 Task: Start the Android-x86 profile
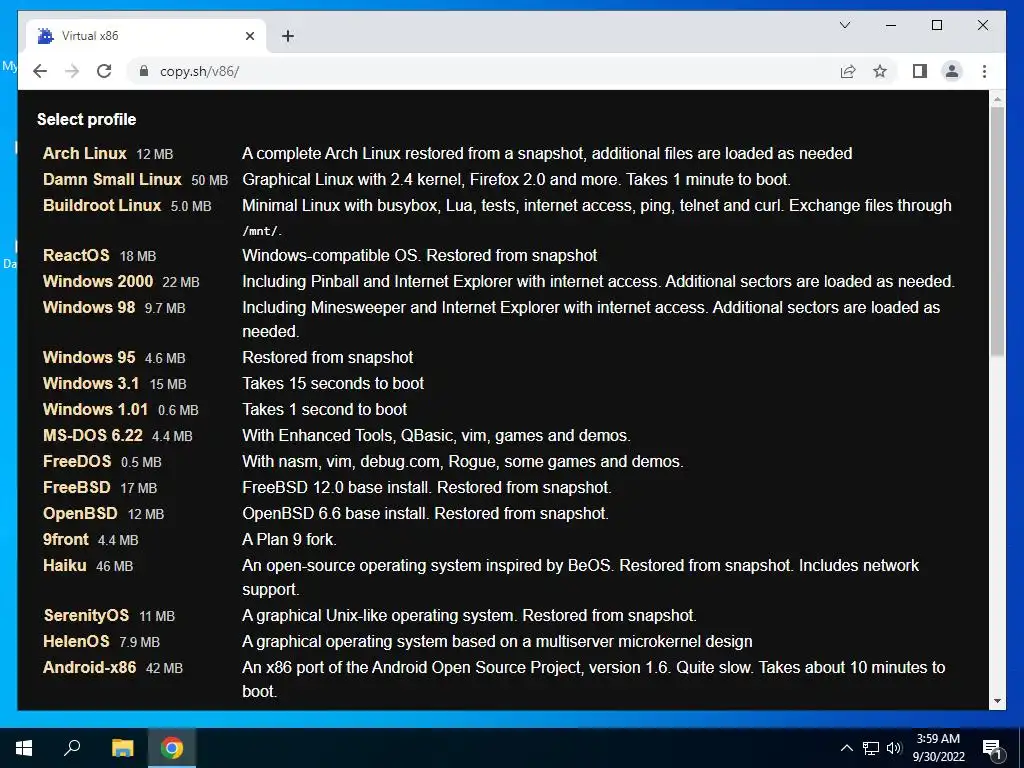pyautogui.click(x=89, y=668)
